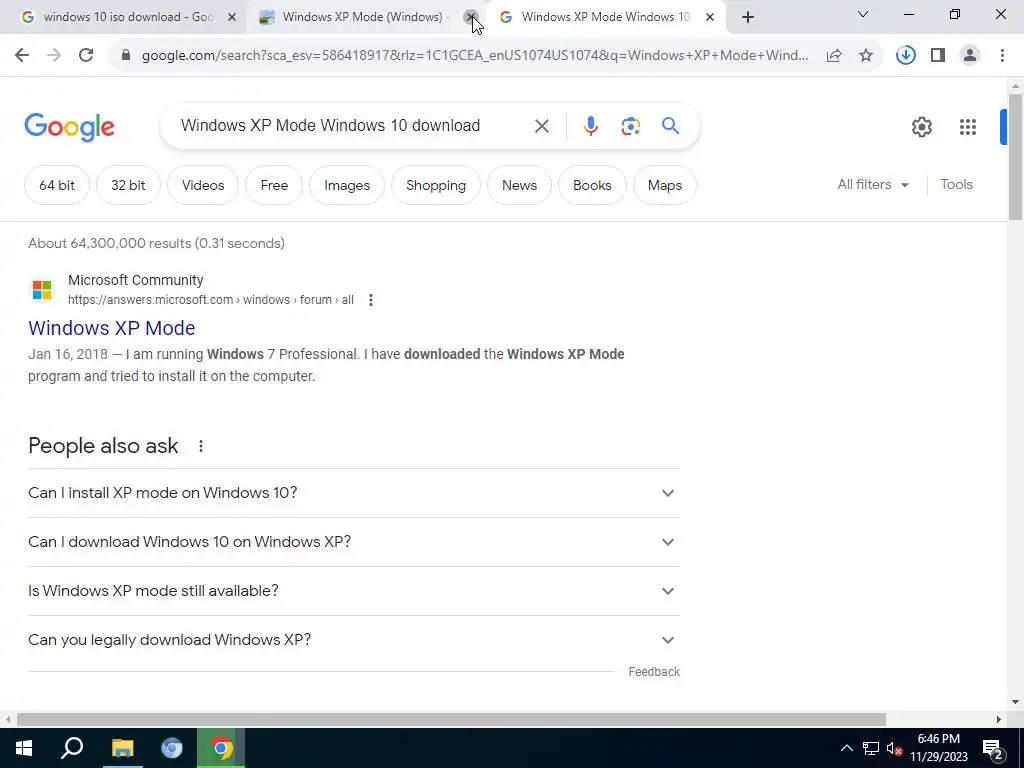Click the vertical scrollbar down arrow
Viewport: 1024px width, 768px height.
point(1015,703)
